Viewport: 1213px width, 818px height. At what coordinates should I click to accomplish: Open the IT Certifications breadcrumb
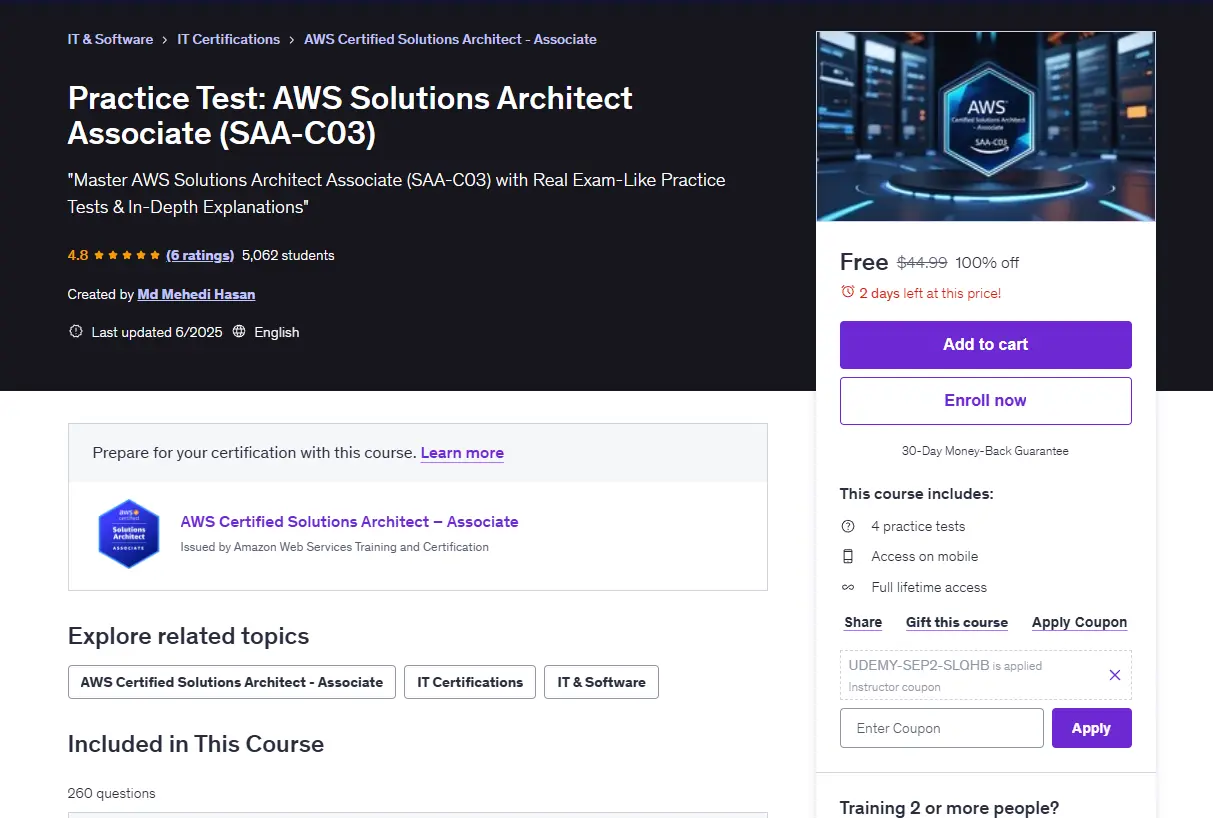(229, 39)
